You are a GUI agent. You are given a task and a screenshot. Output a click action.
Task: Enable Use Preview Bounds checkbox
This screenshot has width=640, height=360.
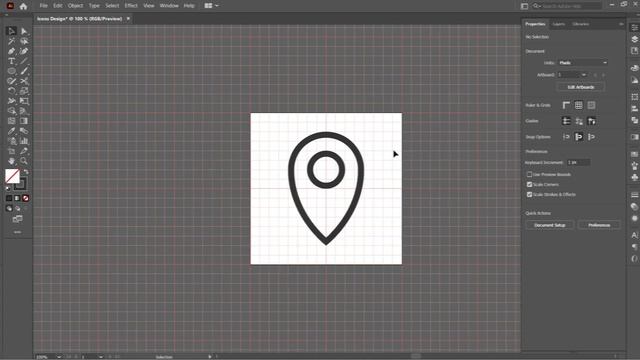pyautogui.click(x=529, y=174)
